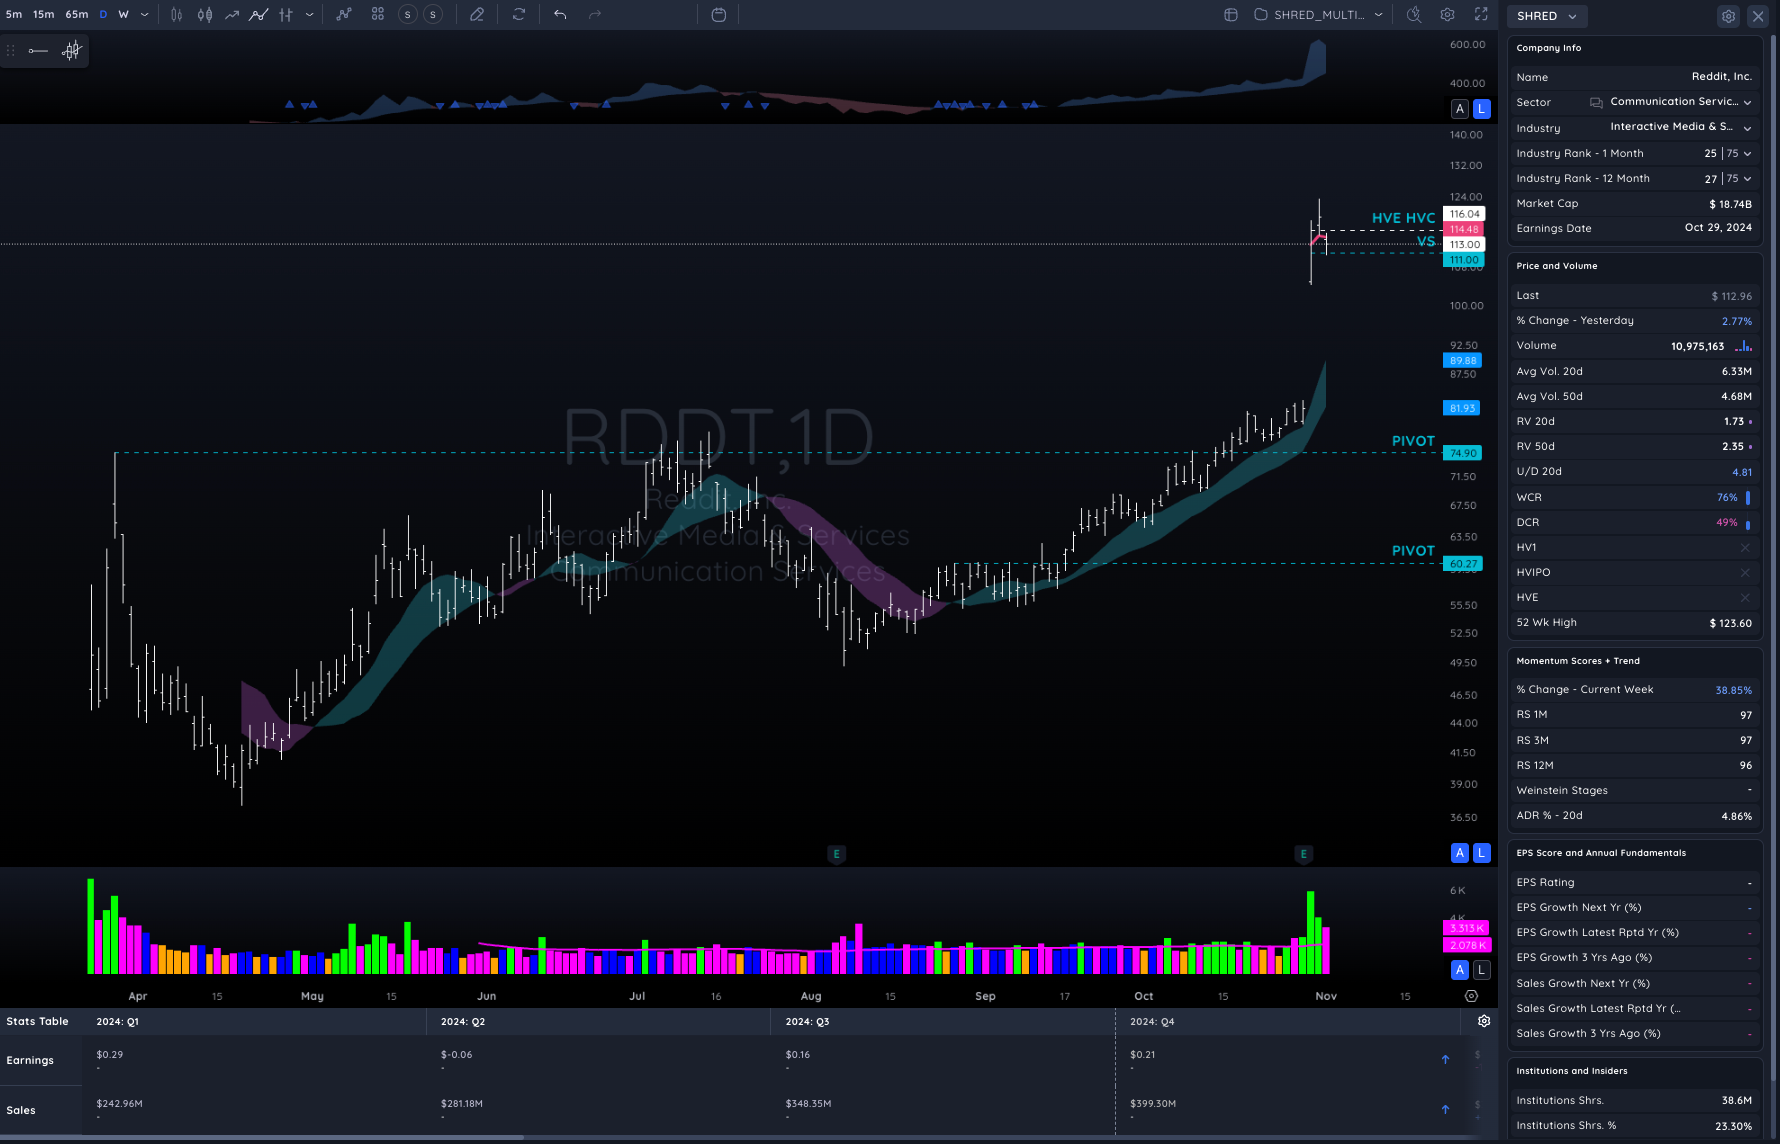The image size is (1780, 1144).
Task: Click the upward arrow in Sales row
Action: click(1445, 1109)
